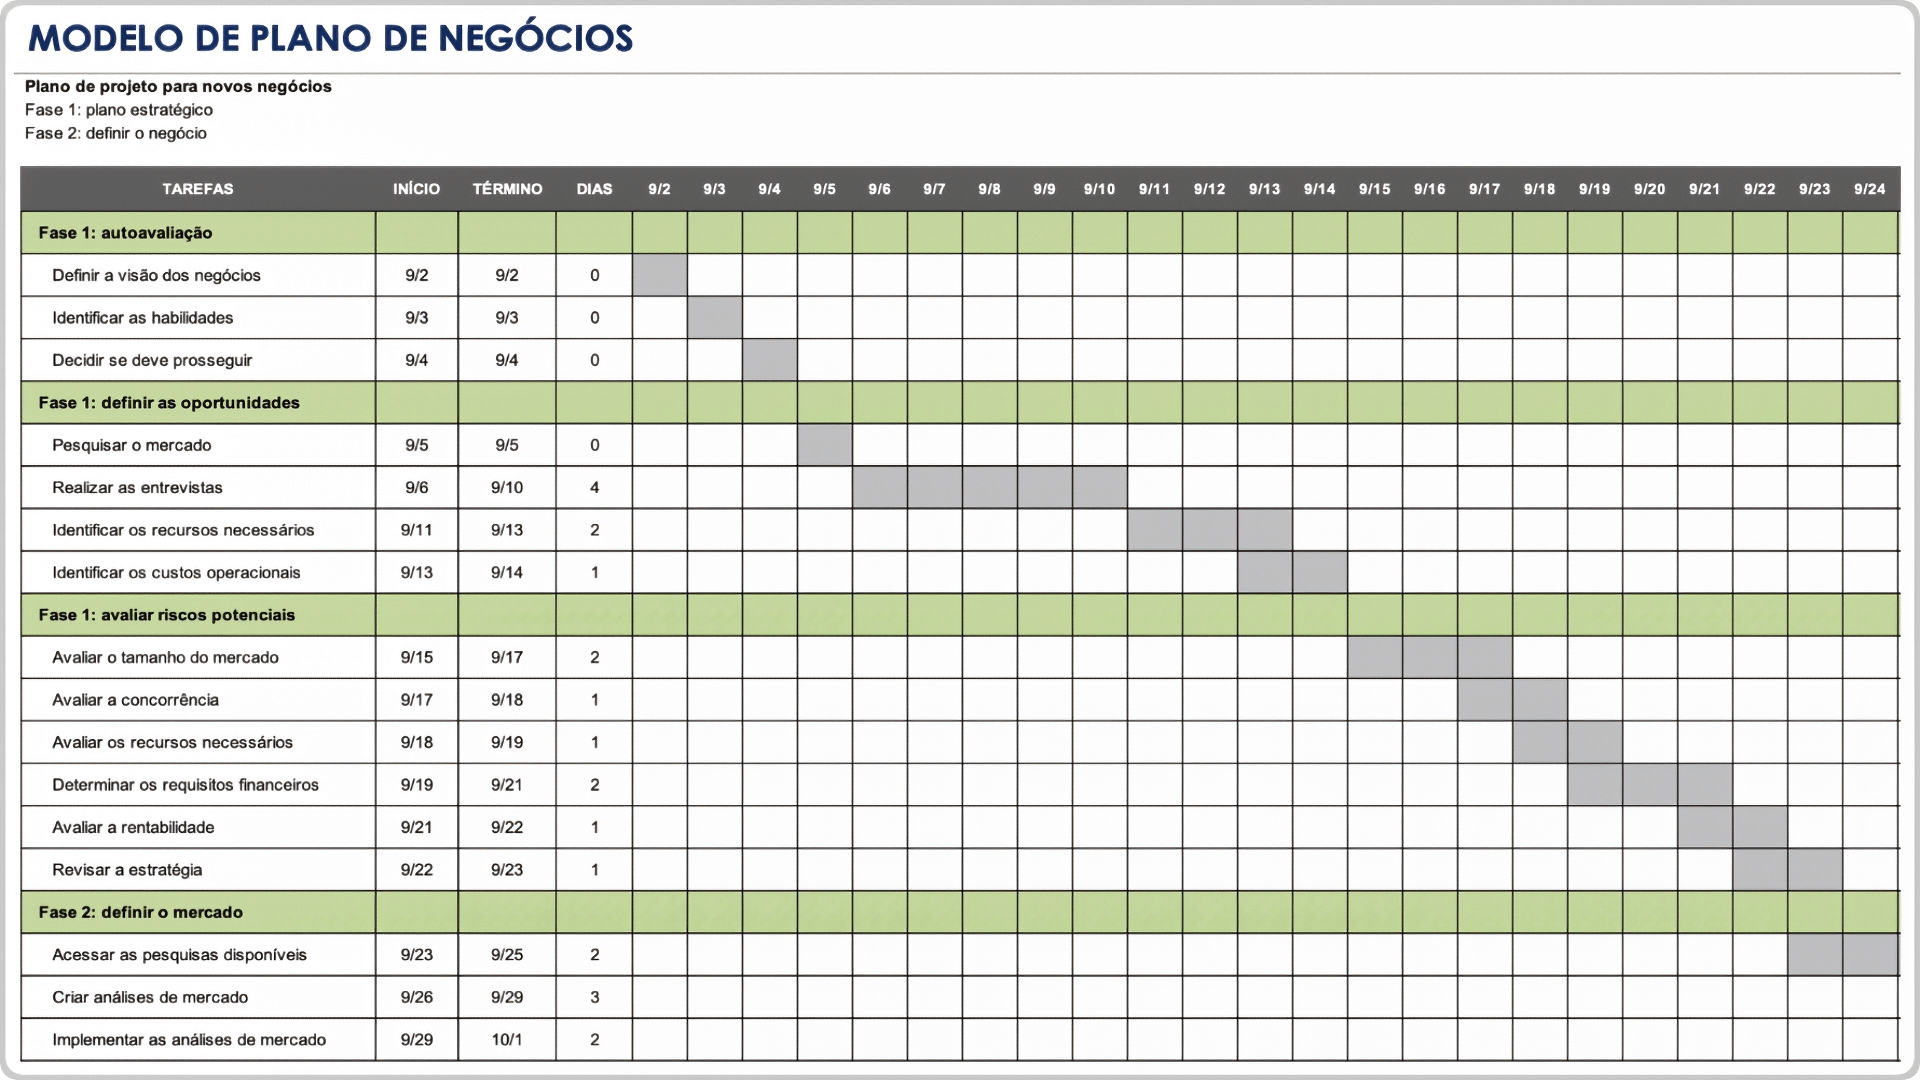Click the gray Gantt bar for Identificar as habilidades
The image size is (1920, 1080).
pos(715,318)
